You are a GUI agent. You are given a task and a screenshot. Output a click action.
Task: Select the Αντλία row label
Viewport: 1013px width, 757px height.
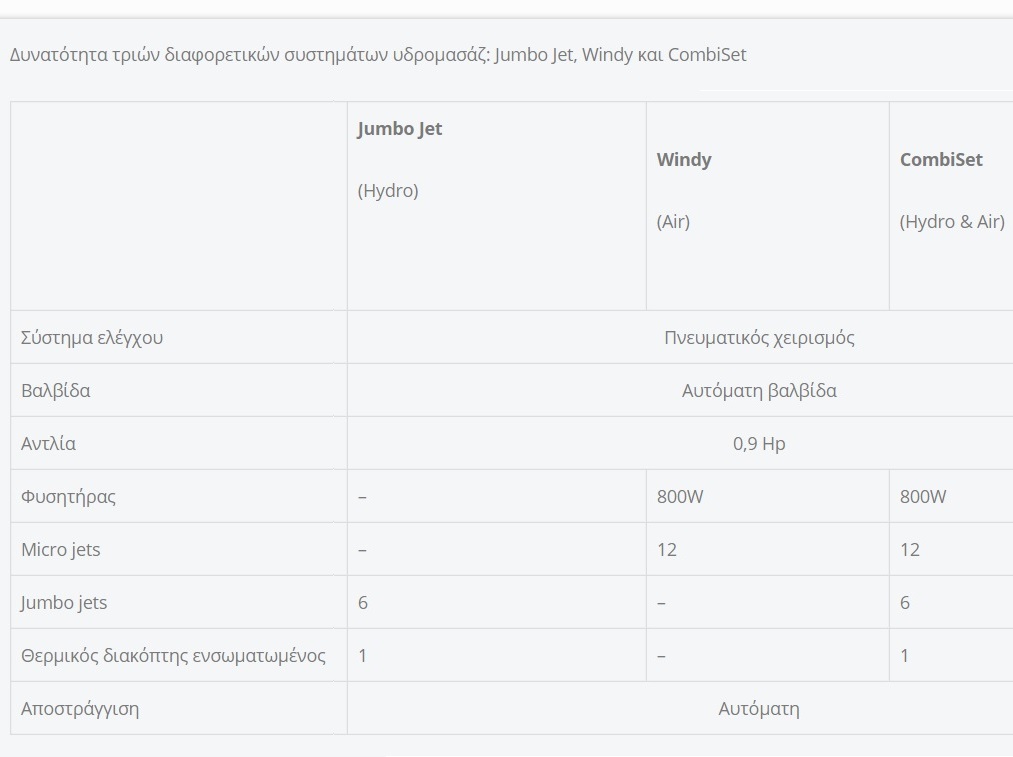pos(48,443)
